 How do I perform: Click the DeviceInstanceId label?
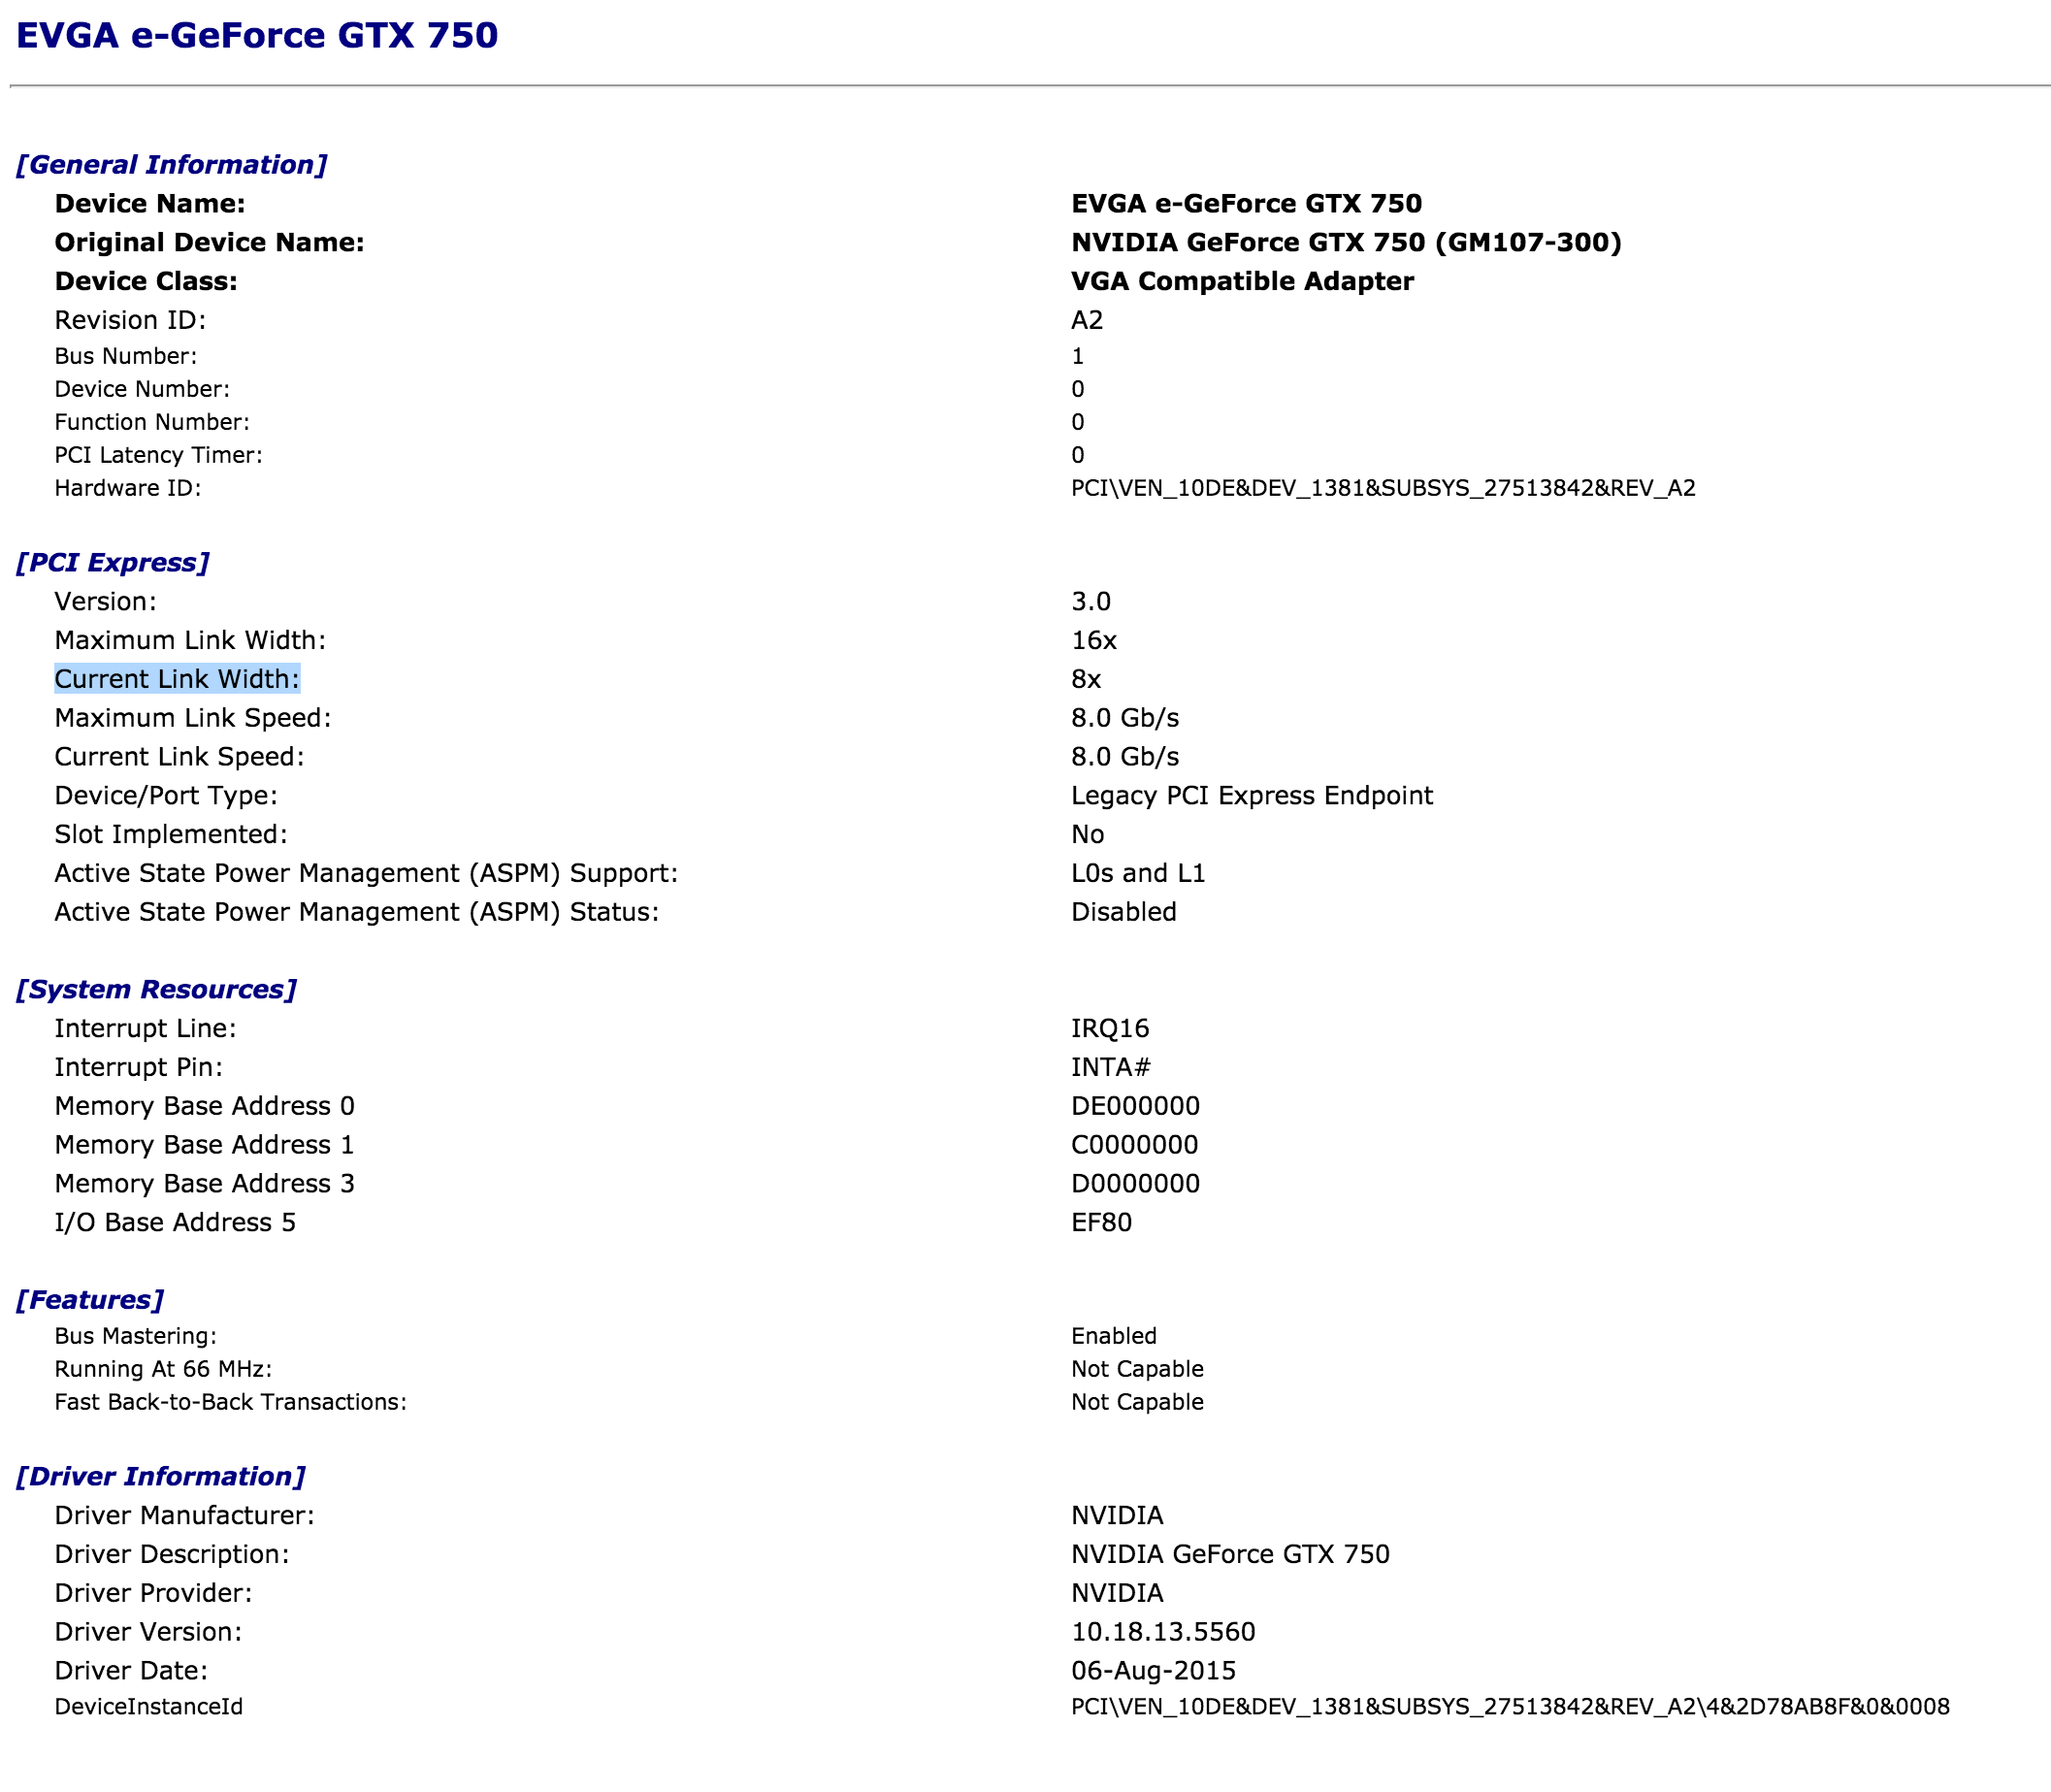(x=148, y=1707)
